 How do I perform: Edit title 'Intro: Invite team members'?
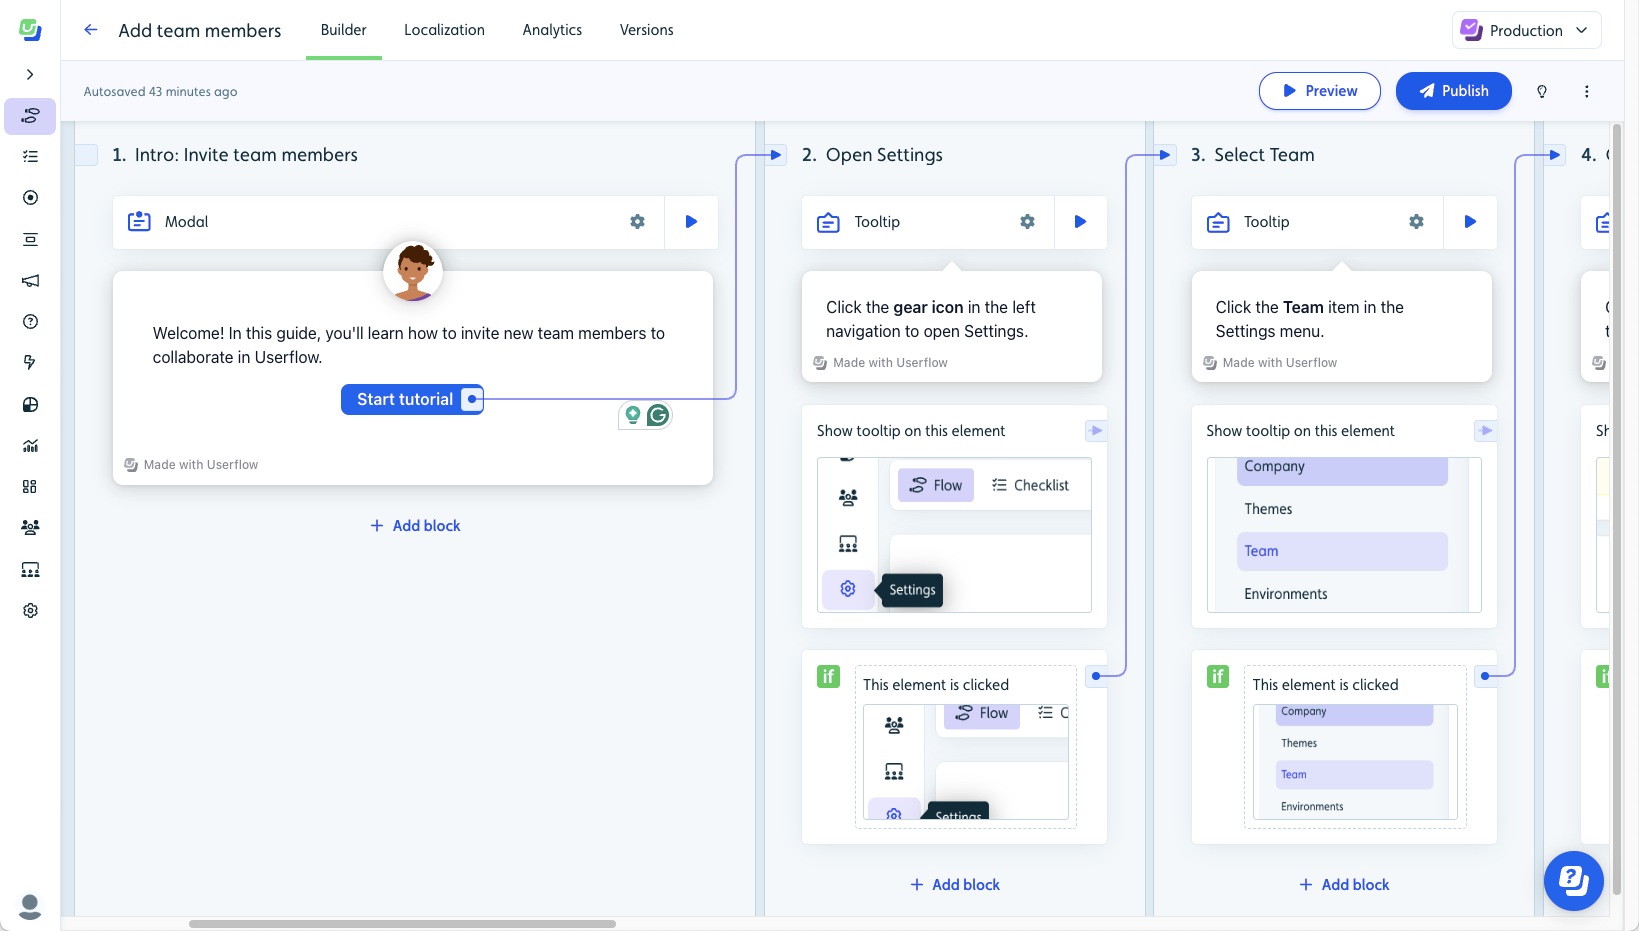[246, 155]
